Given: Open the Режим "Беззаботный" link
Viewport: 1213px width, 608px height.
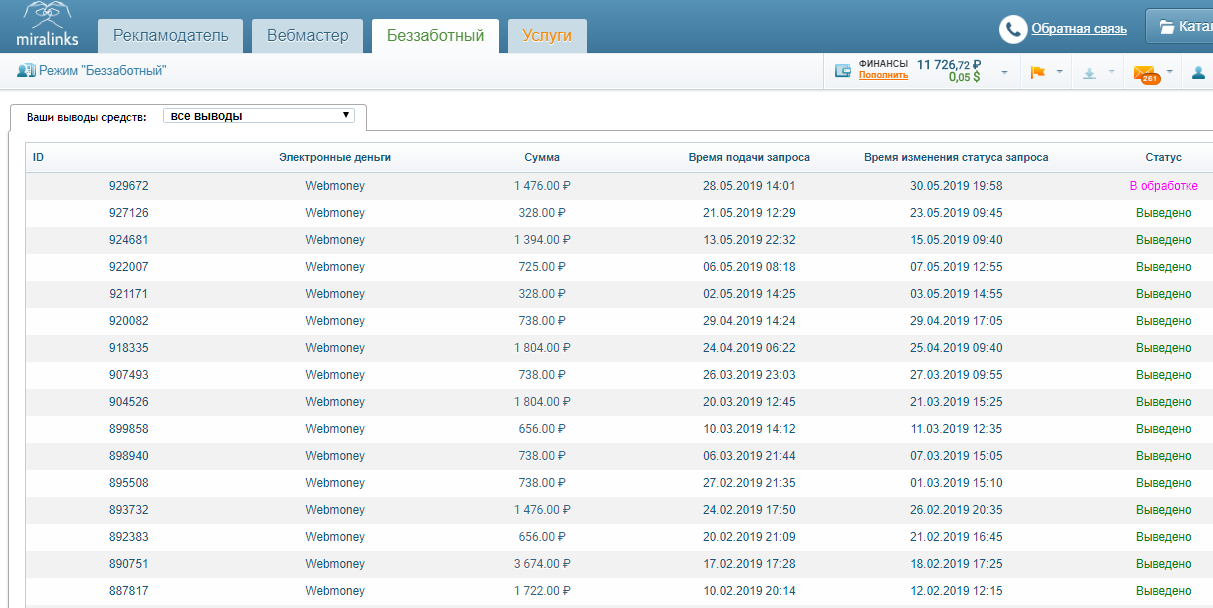Looking at the screenshot, I should click(x=102, y=71).
